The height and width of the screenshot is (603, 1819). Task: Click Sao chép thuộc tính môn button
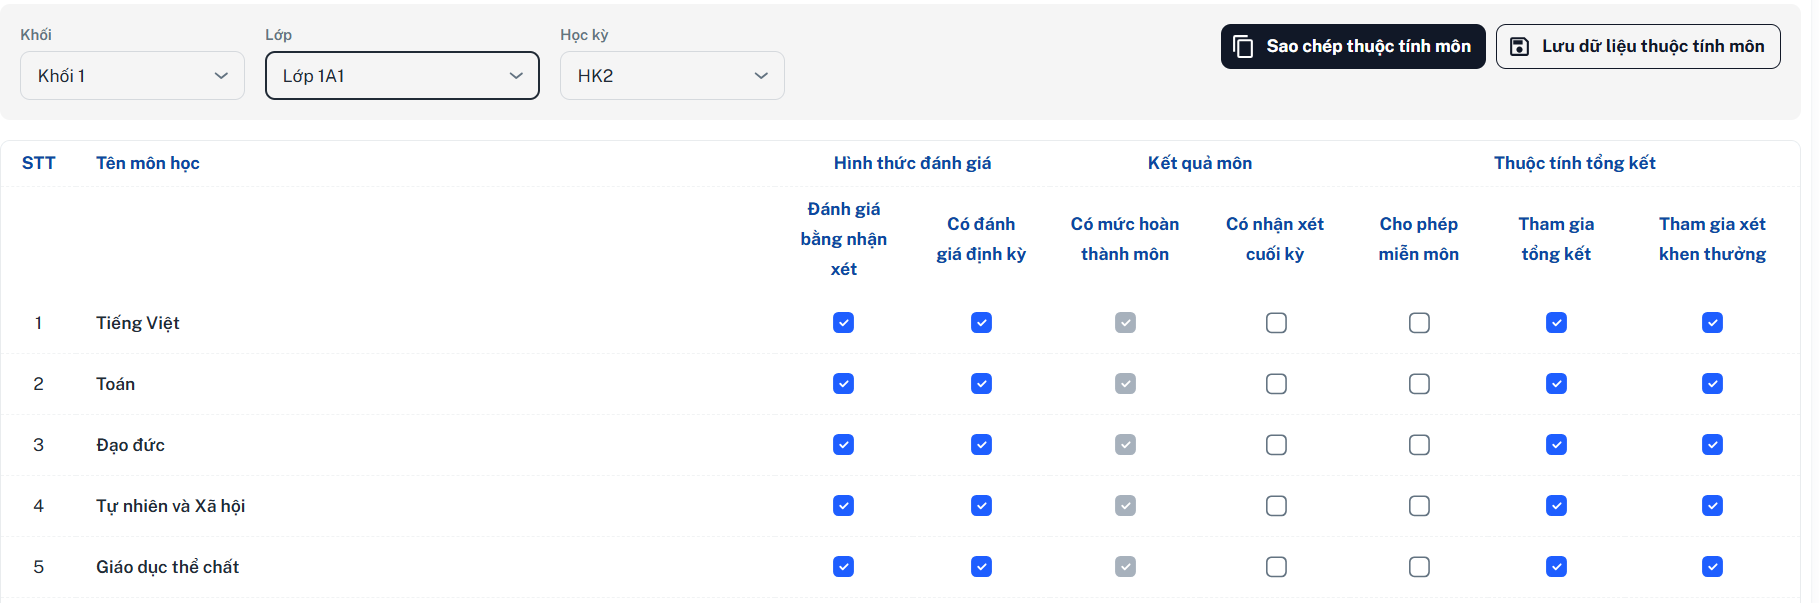coord(1353,47)
